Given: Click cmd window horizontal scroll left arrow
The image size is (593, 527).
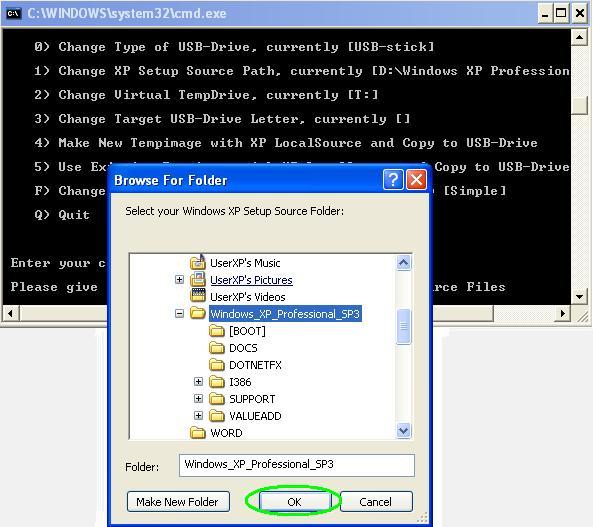Looking at the screenshot, I should 11,313.
